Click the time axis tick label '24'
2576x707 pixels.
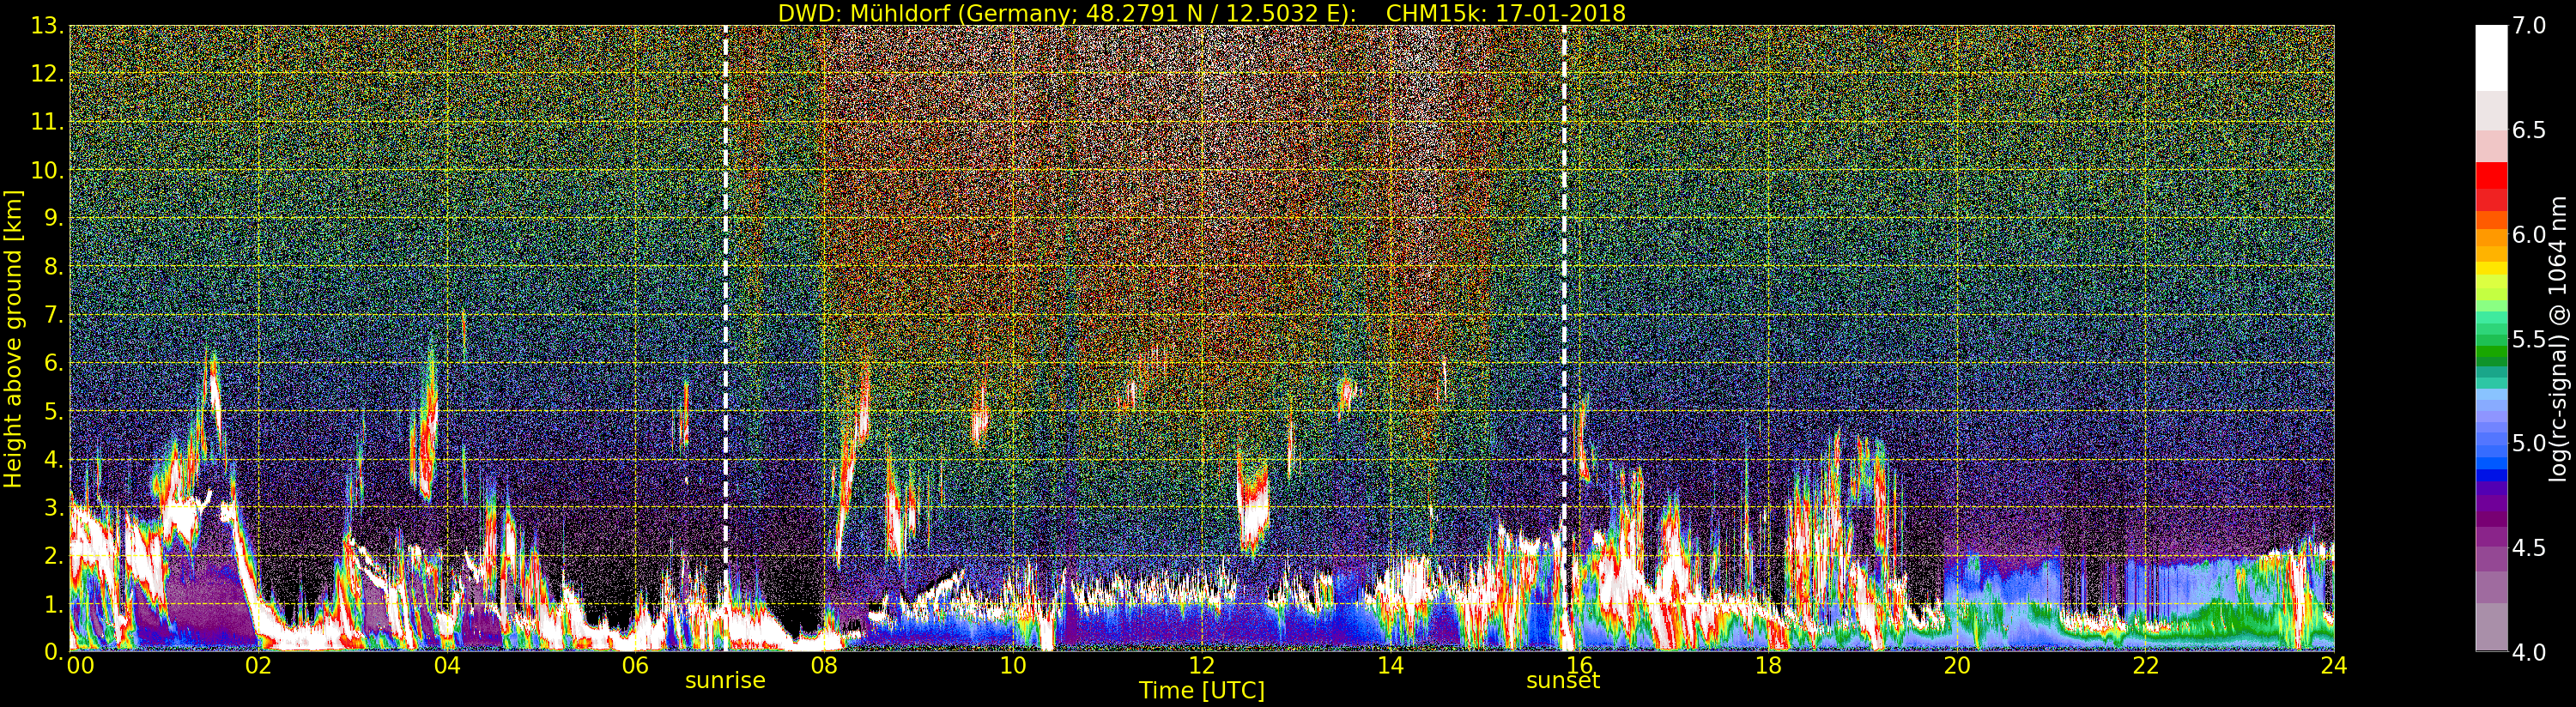2334,665
